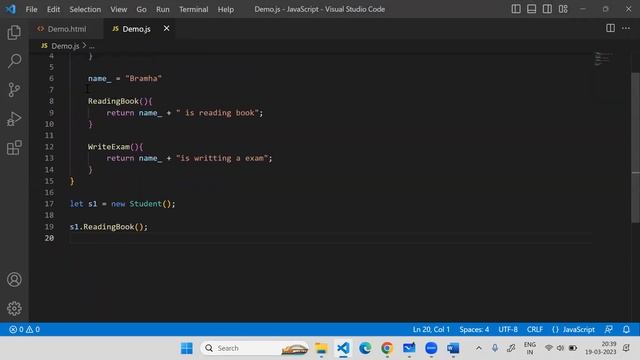
Task: Open the Windows Start menu
Action: click(x=187, y=348)
